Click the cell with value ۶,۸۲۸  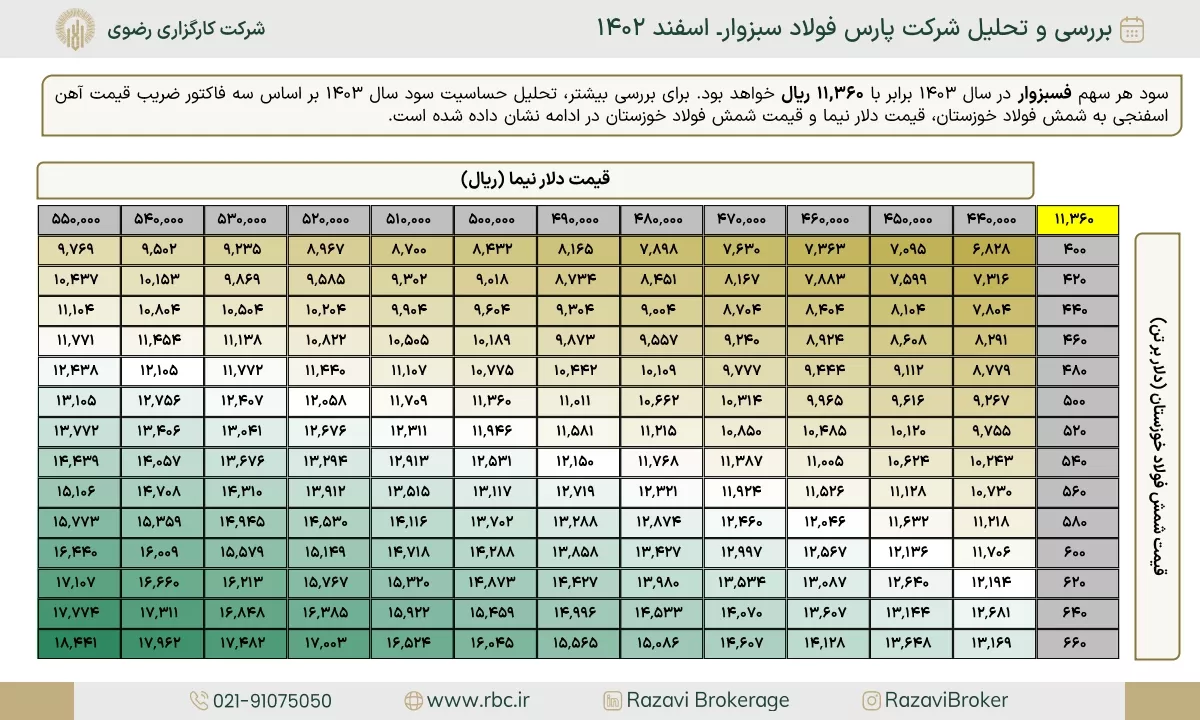995,251
